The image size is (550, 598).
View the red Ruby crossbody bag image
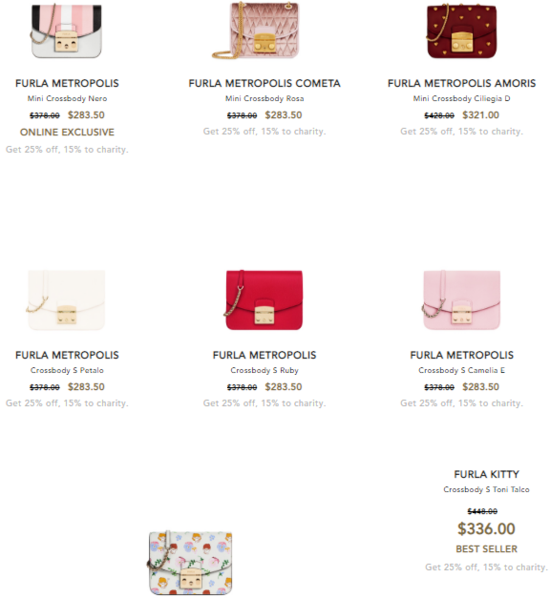264,300
